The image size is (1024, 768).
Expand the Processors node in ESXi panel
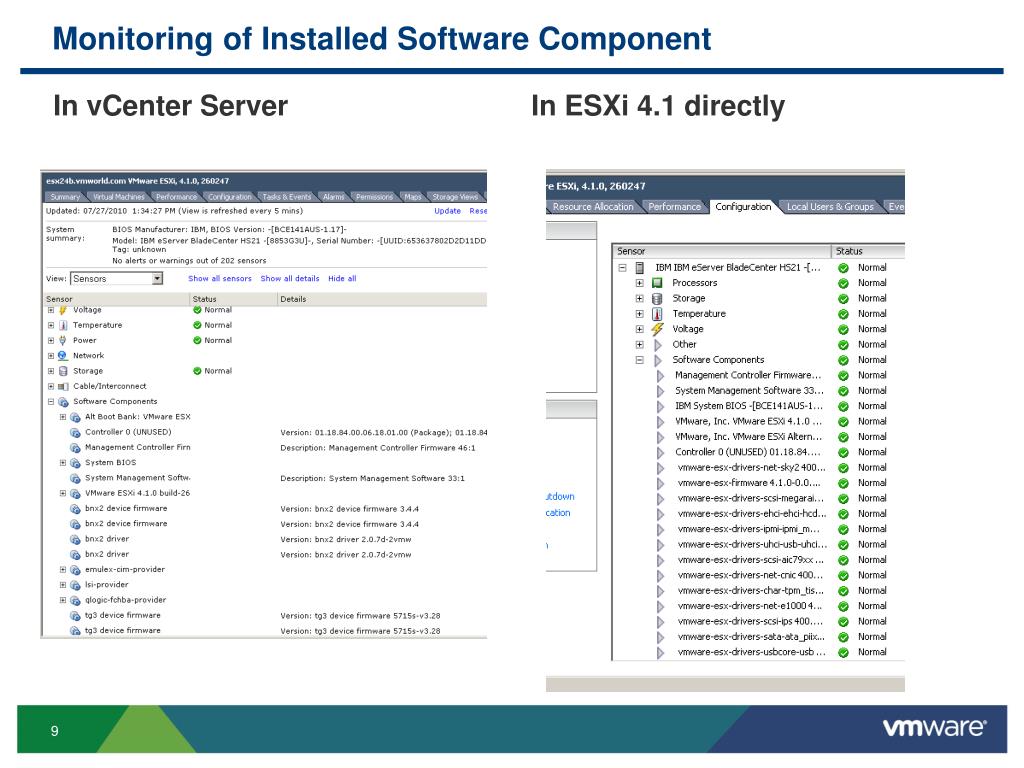[x=639, y=283]
